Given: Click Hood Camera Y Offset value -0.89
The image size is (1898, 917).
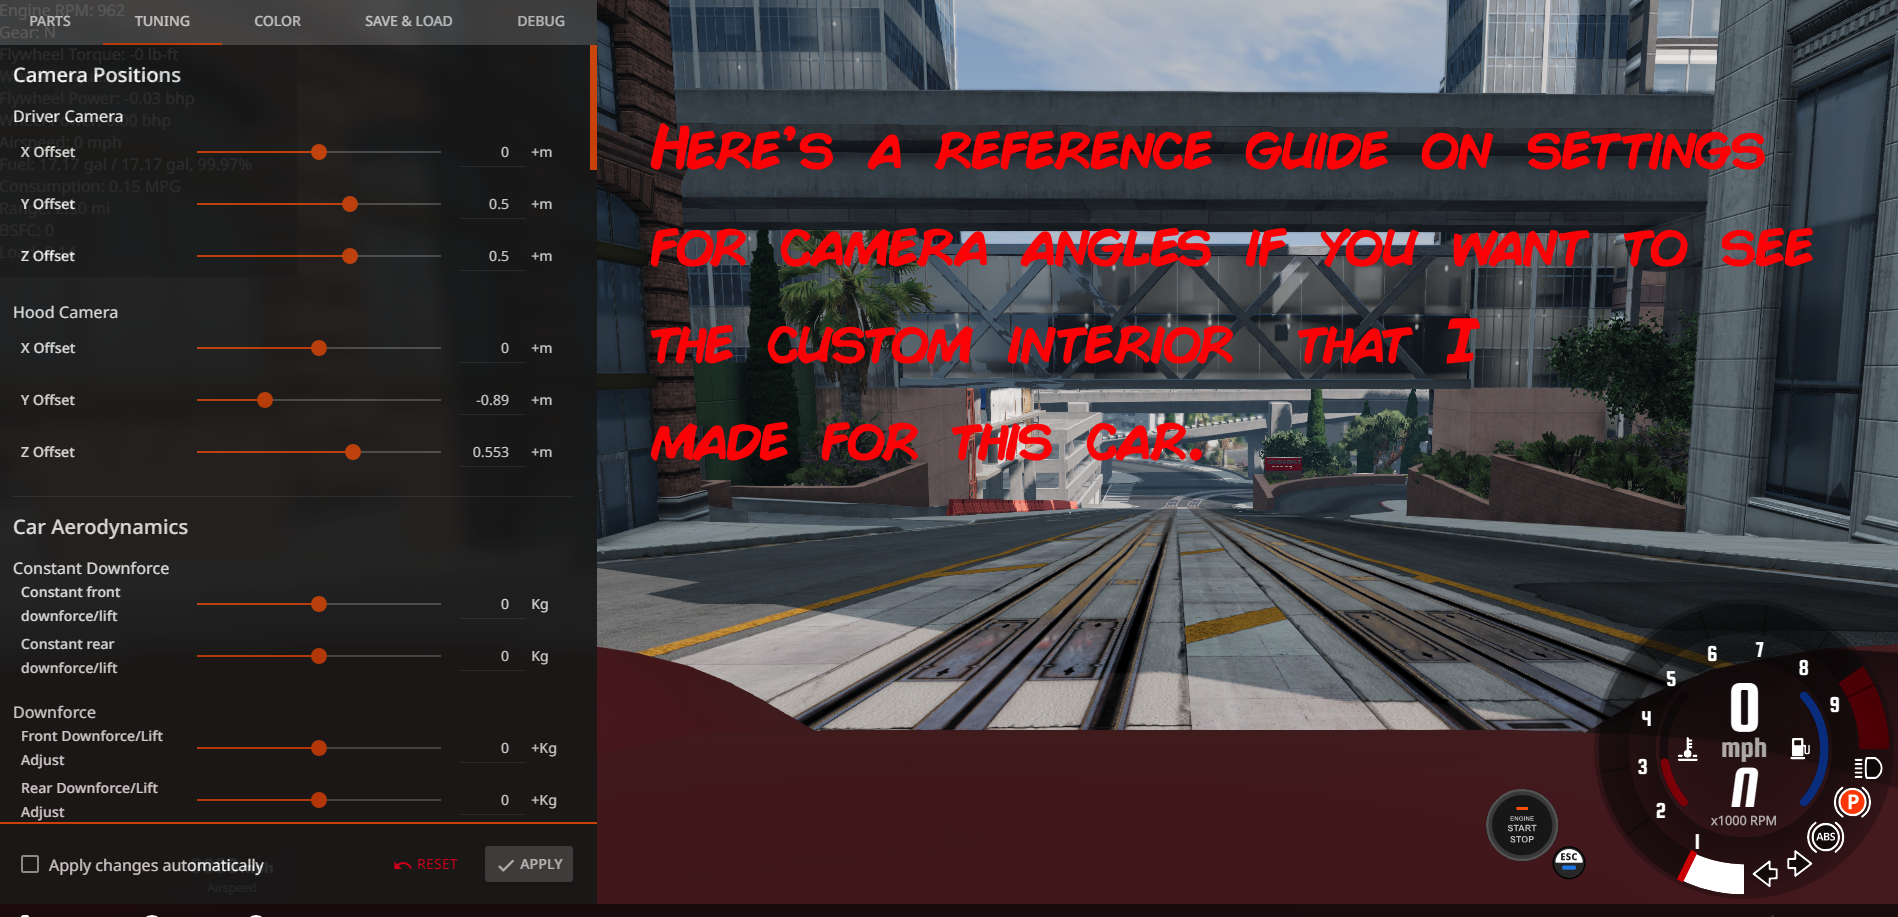Looking at the screenshot, I should coord(491,400).
